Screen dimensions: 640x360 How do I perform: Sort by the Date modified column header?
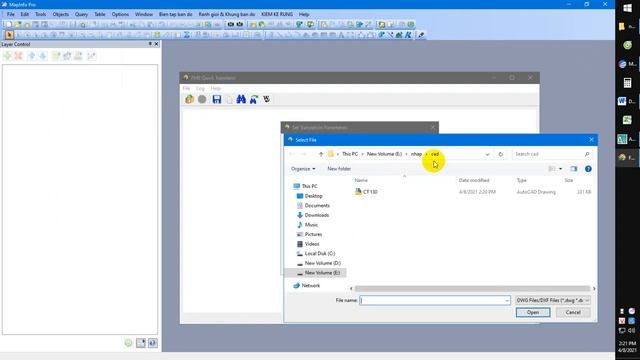click(x=473, y=180)
